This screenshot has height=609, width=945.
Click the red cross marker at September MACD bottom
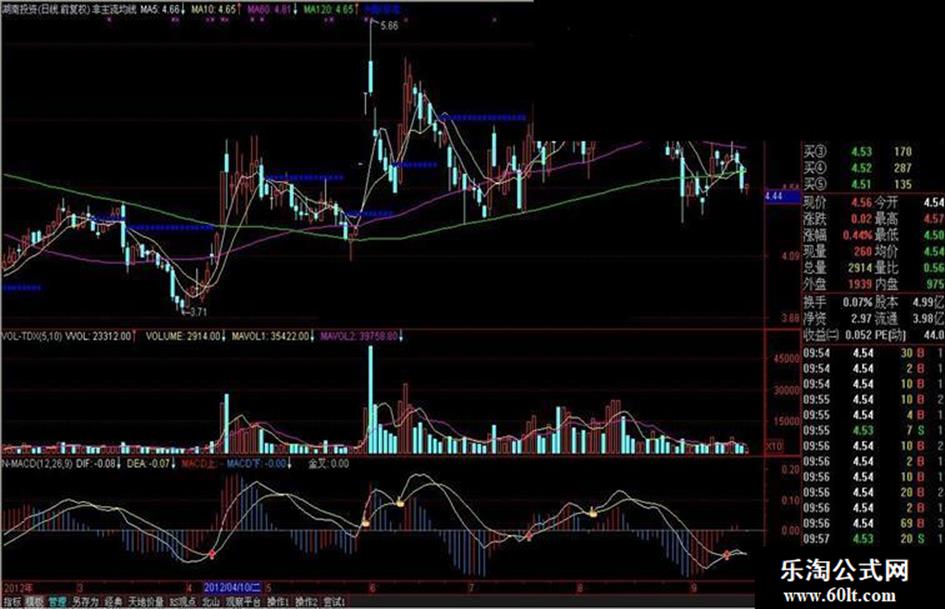pos(727,554)
